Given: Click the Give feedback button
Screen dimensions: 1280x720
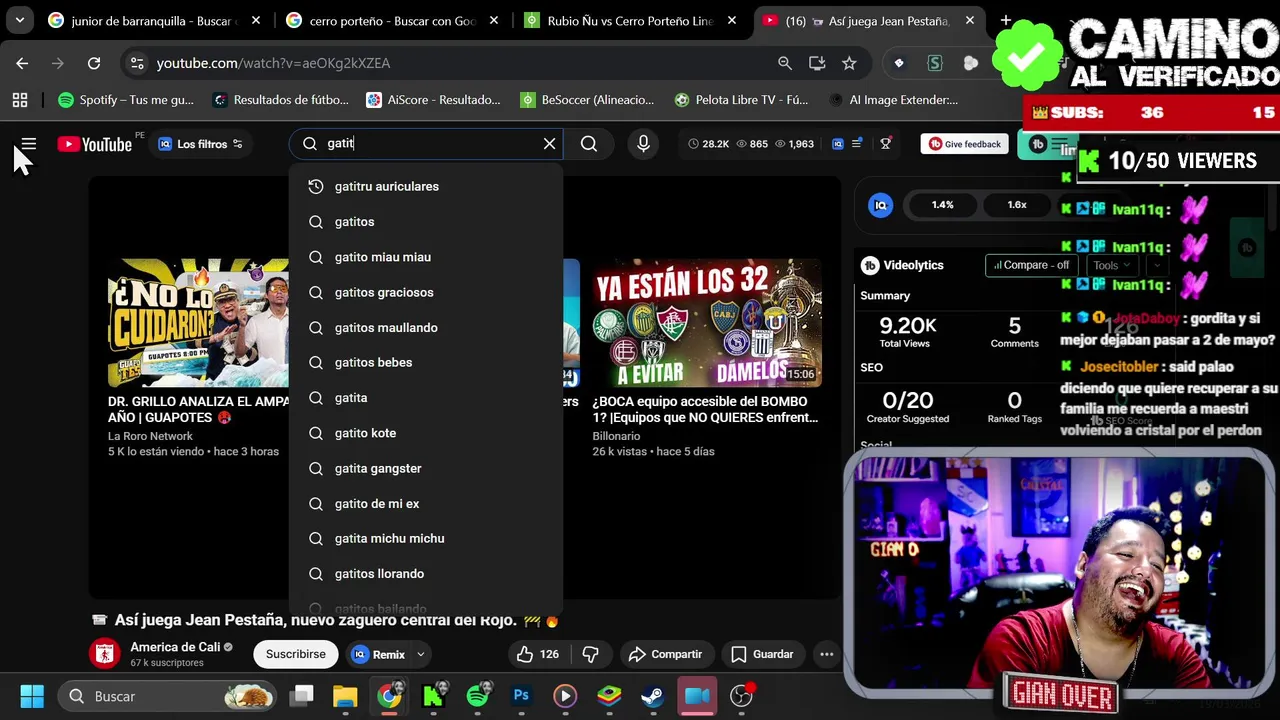Looking at the screenshot, I should click(x=964, y=144).
